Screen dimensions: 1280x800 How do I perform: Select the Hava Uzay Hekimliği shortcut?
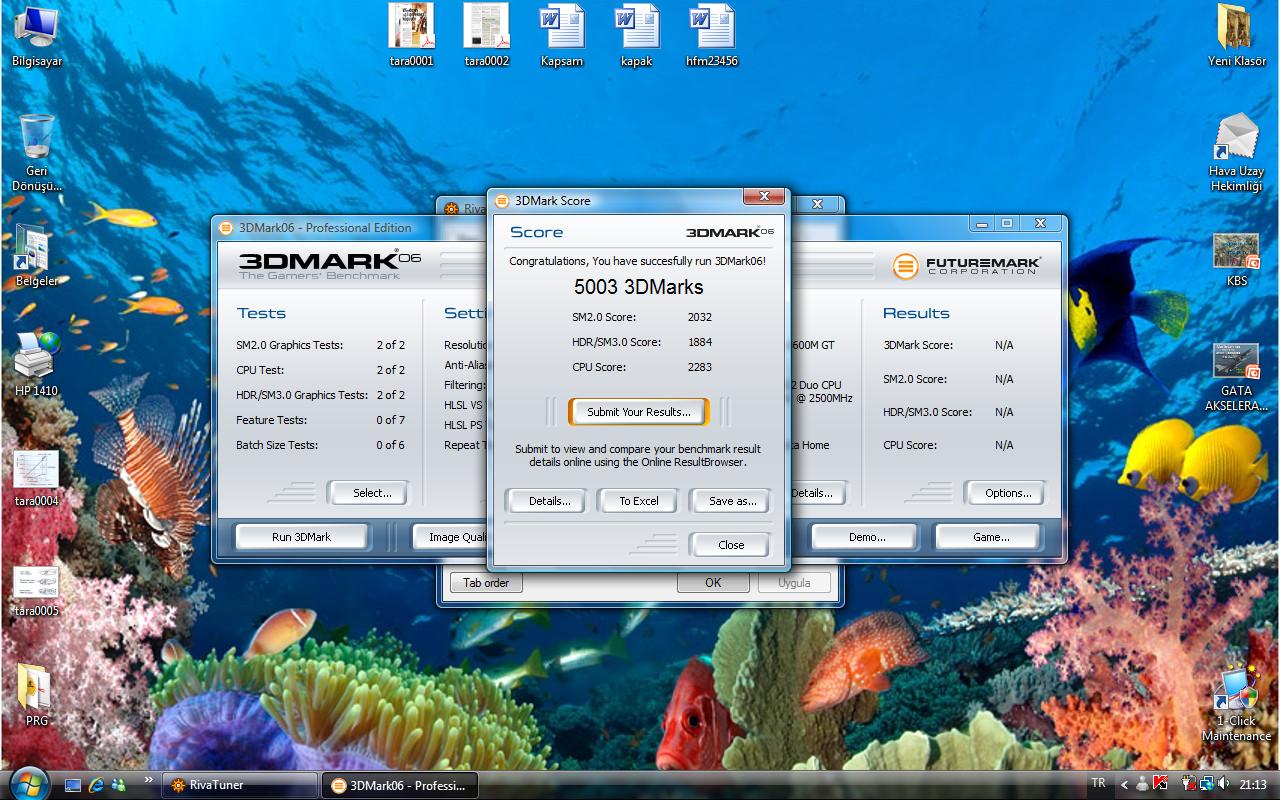coord(1237,152)
